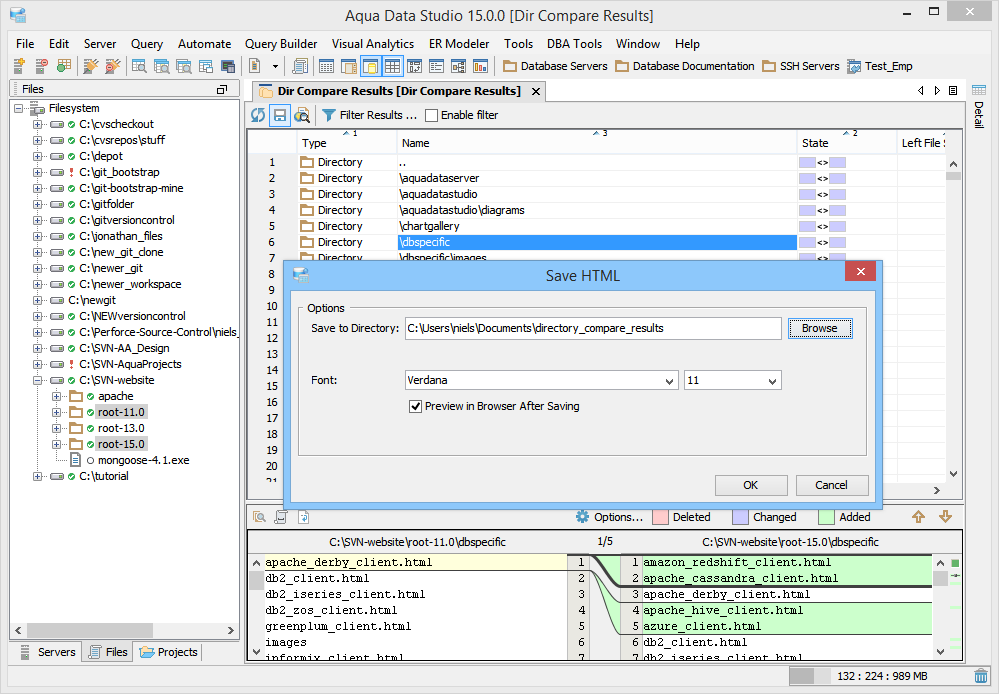Toggle Preview in Browser After Saving
The width and height of the screenshot is (999, 694).
(416, 406)
